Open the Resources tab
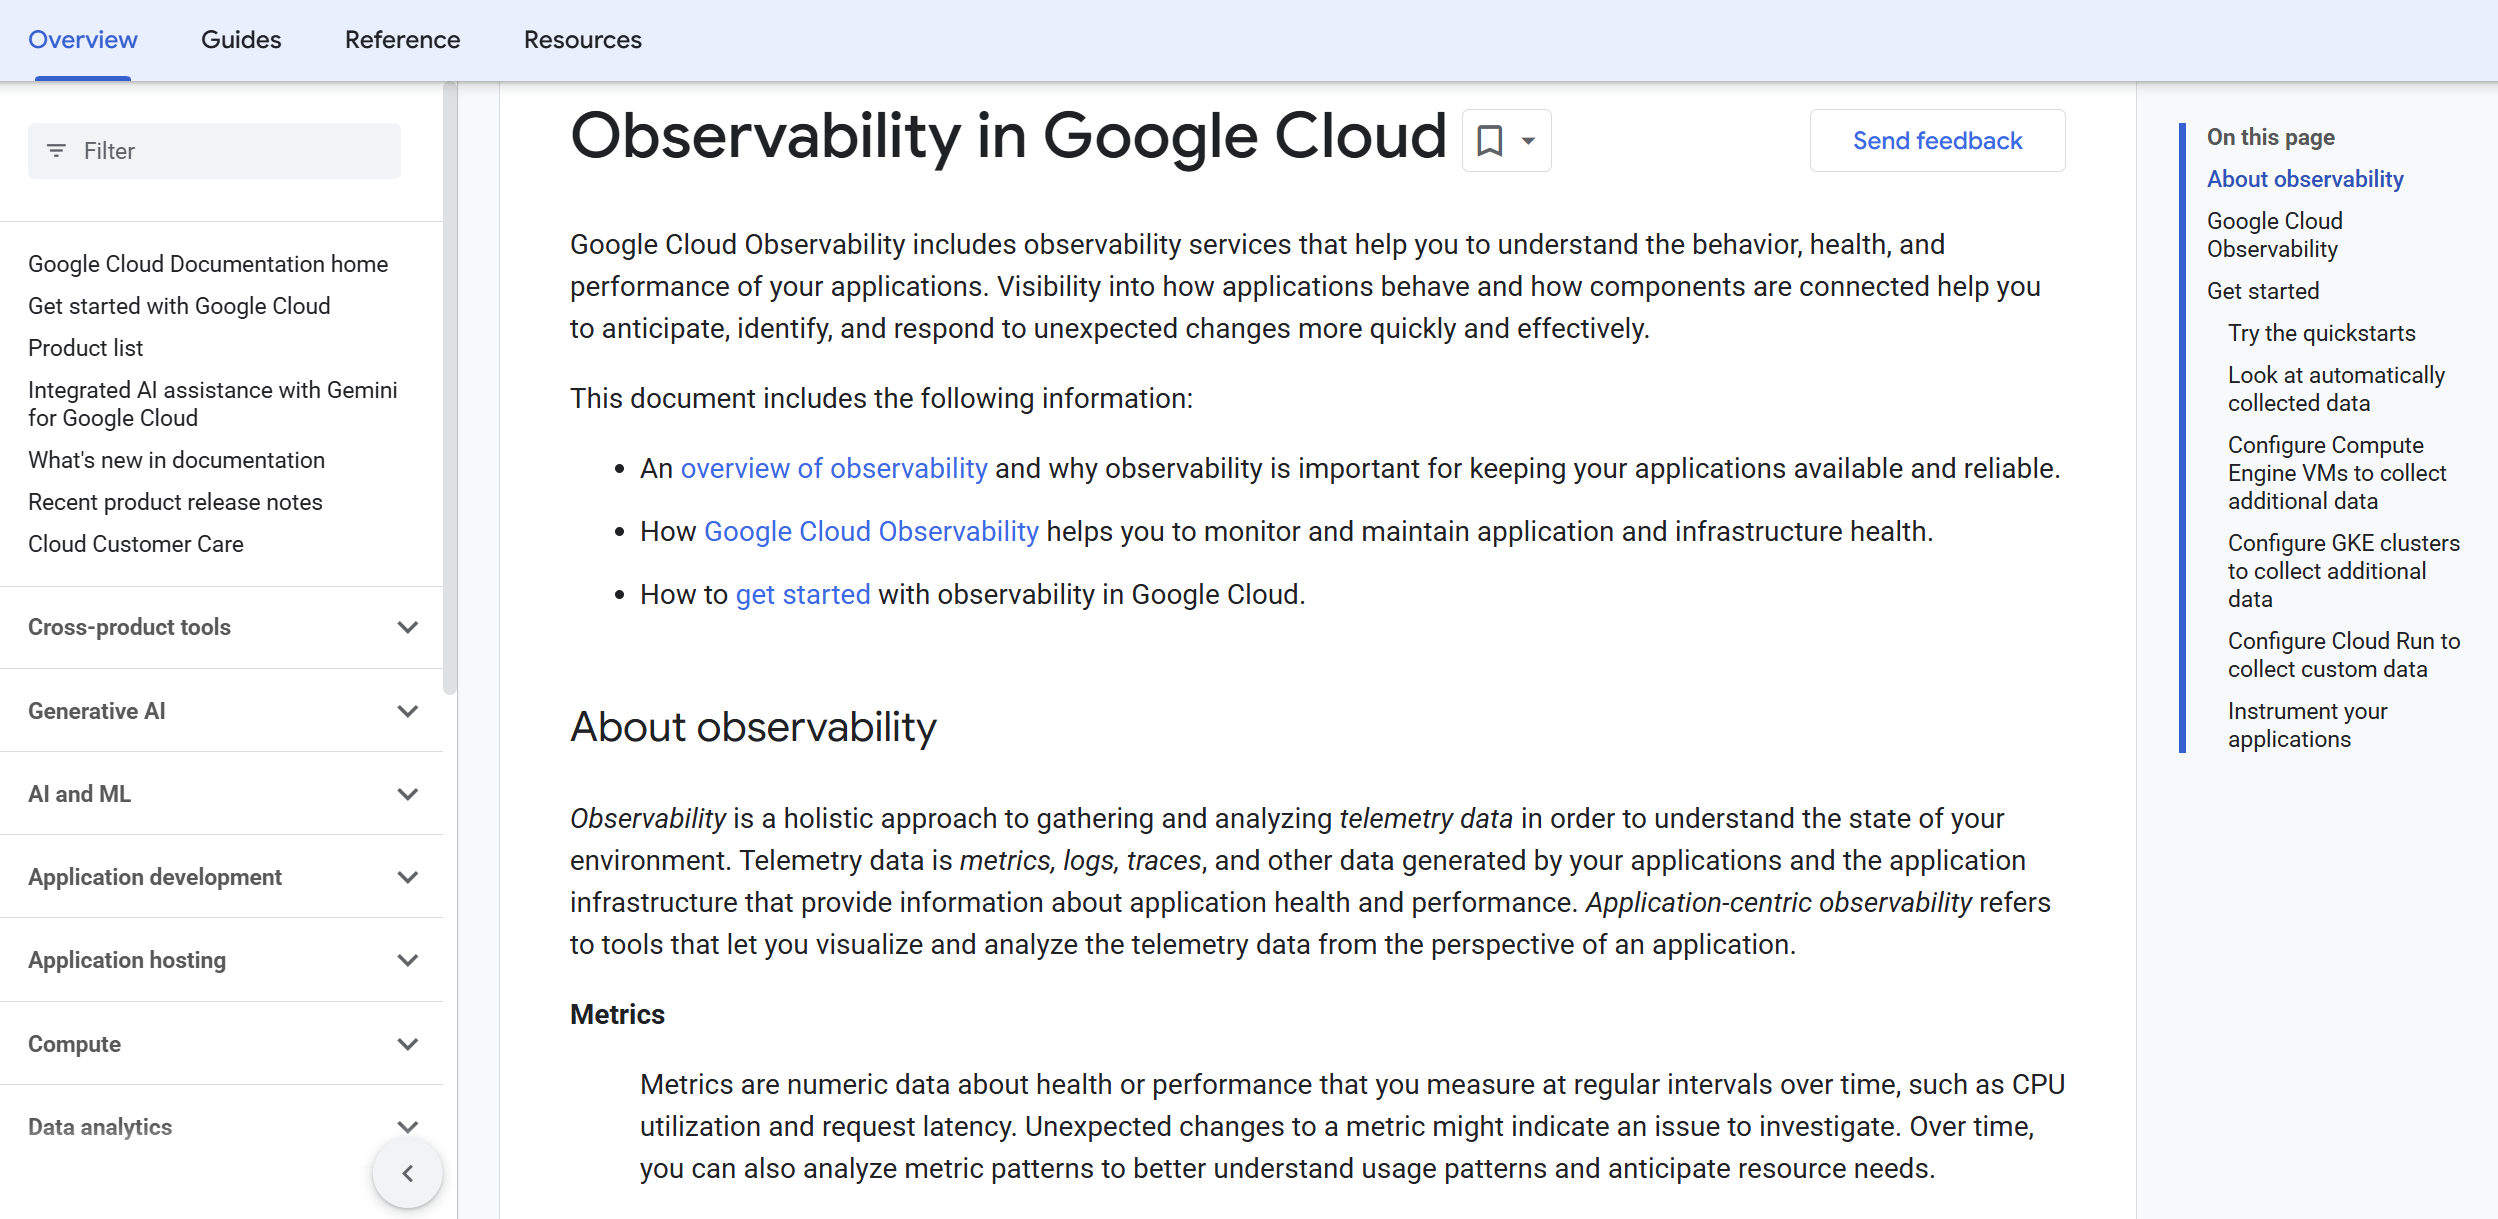Screen dimensions: 2498x1219 tap(582, 40)
